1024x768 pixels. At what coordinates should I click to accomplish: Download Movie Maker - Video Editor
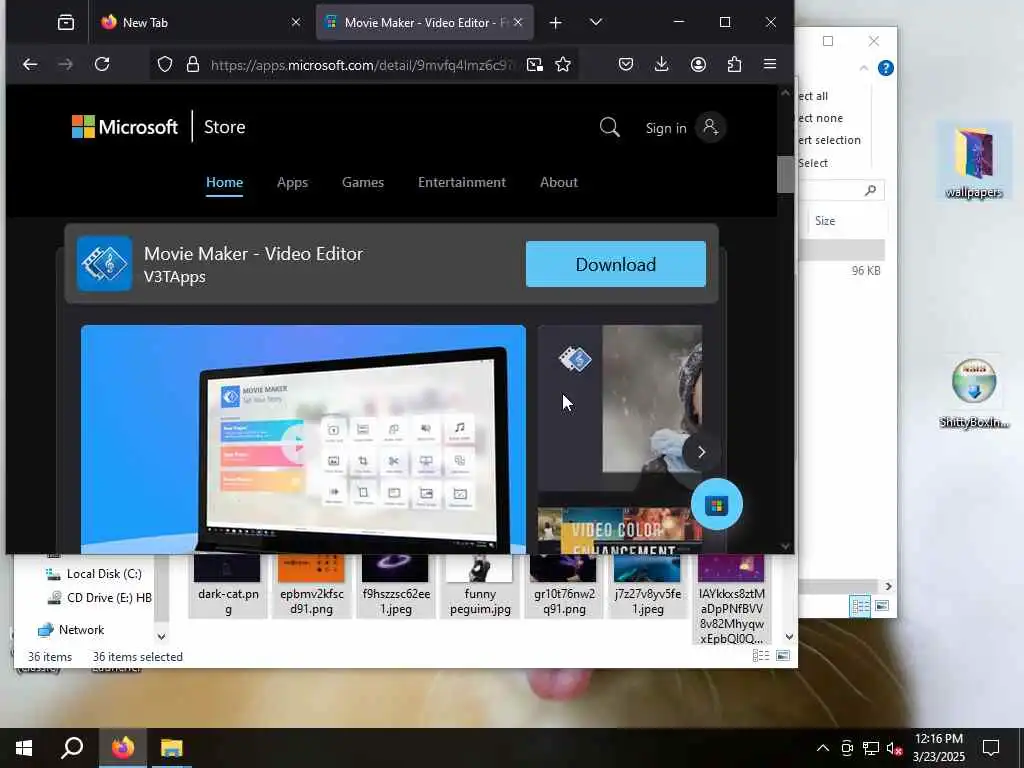[615, 264]
